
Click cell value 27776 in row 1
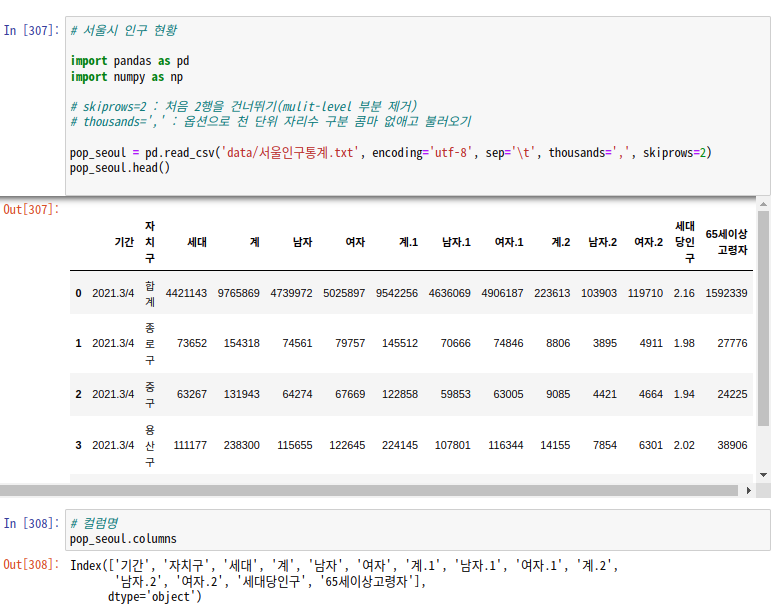coord(732,343)
